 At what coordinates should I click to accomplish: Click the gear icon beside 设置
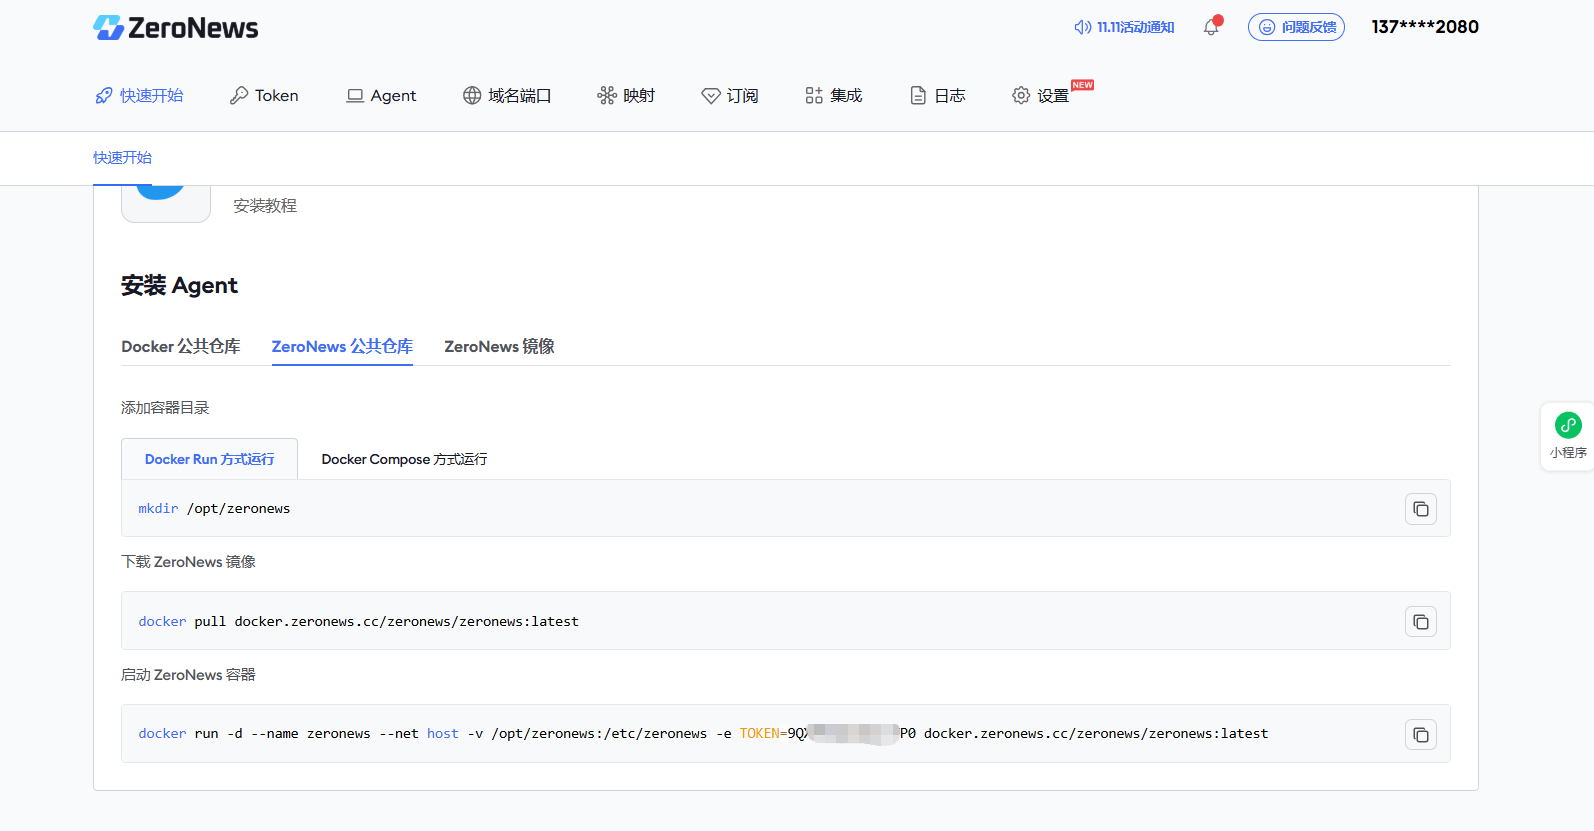[x=1021, y=95]
